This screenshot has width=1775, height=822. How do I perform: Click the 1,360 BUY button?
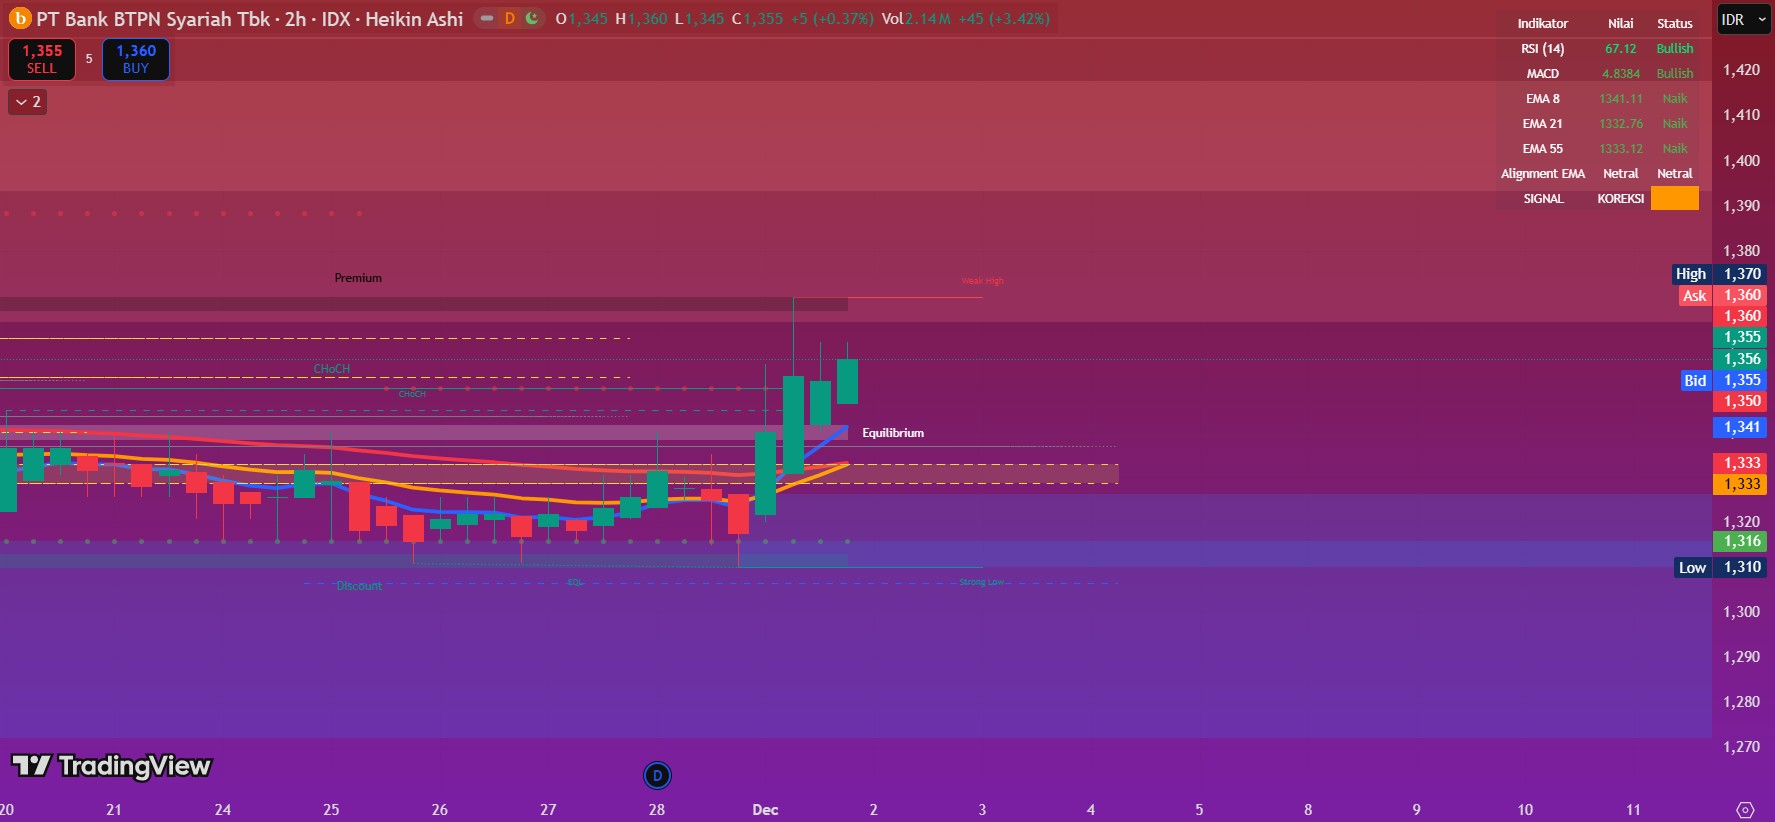(x=136, y=59)
